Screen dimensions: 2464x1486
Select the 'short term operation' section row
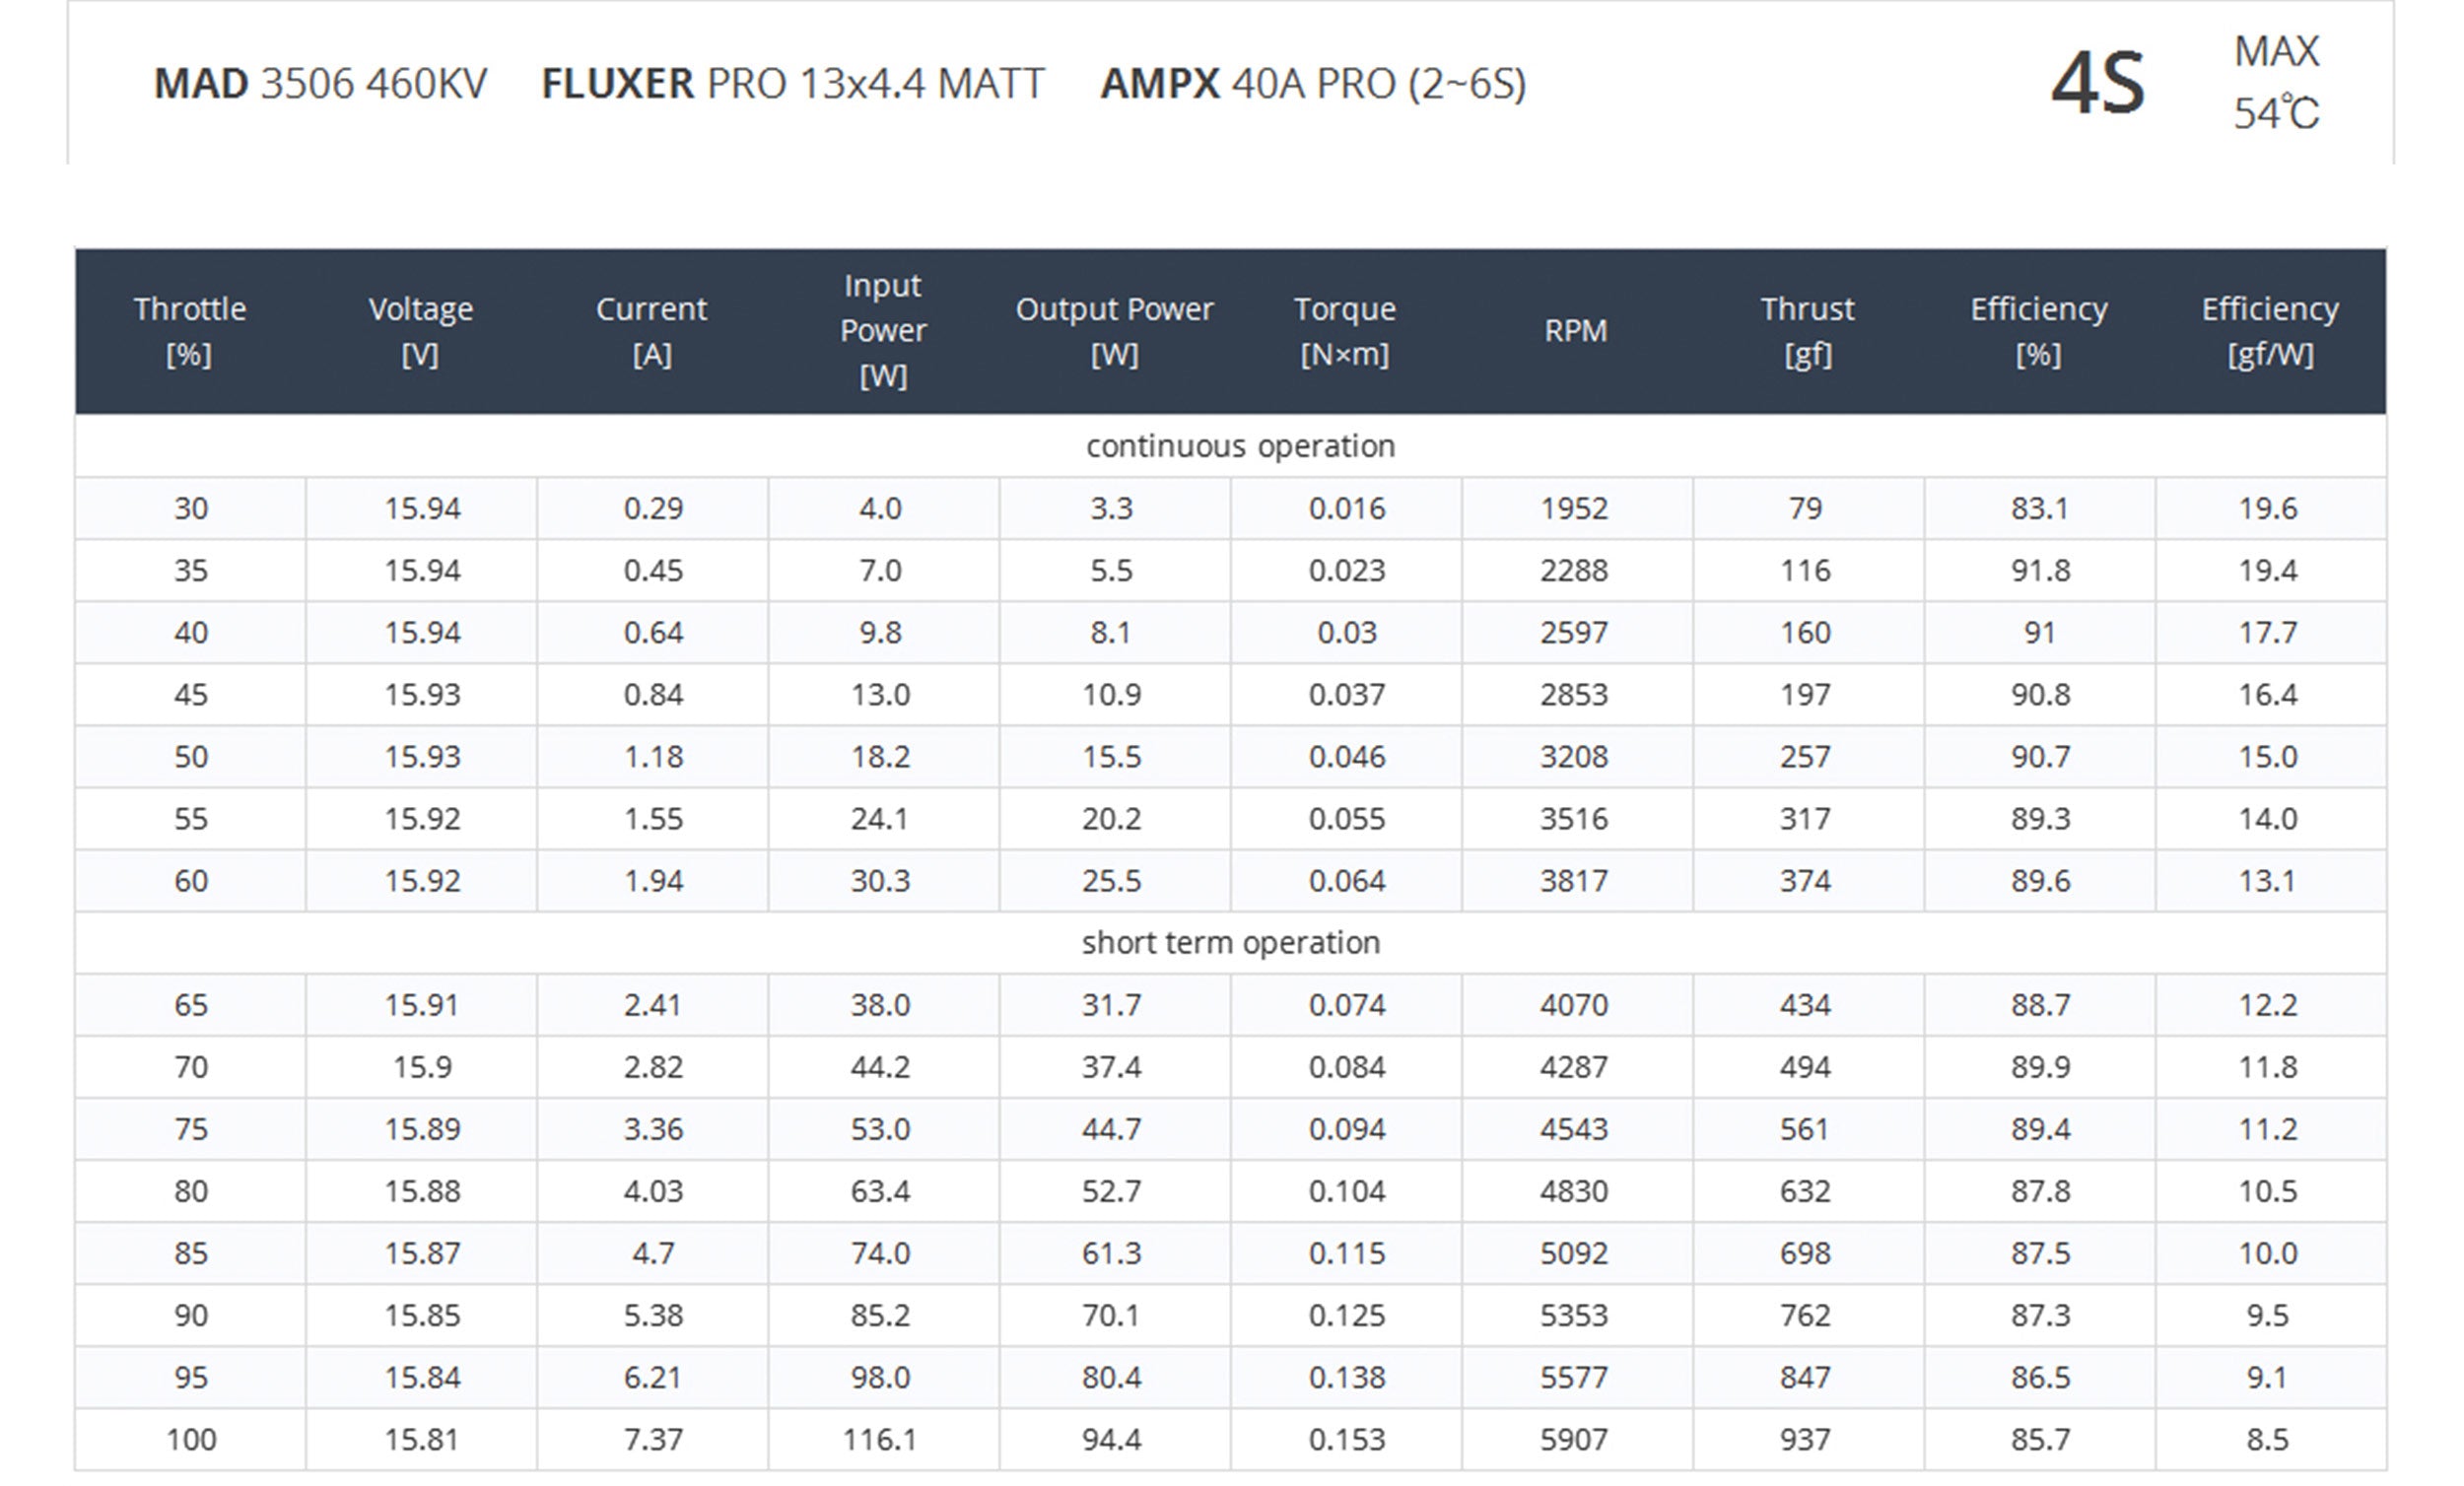point(1231,943)
